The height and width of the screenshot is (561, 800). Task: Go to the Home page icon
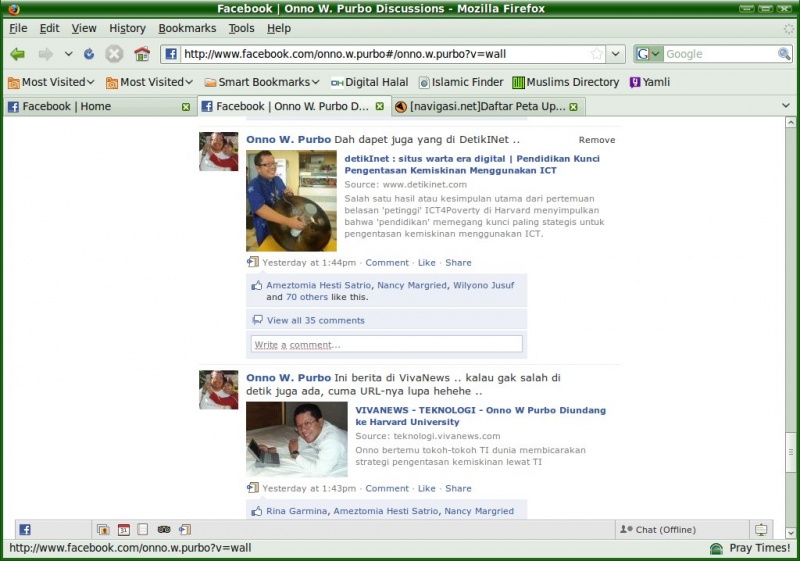[142, 54]
